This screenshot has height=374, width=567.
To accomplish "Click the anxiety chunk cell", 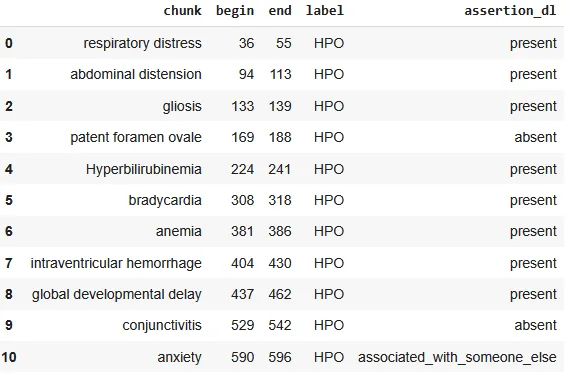I will [179, 357].
